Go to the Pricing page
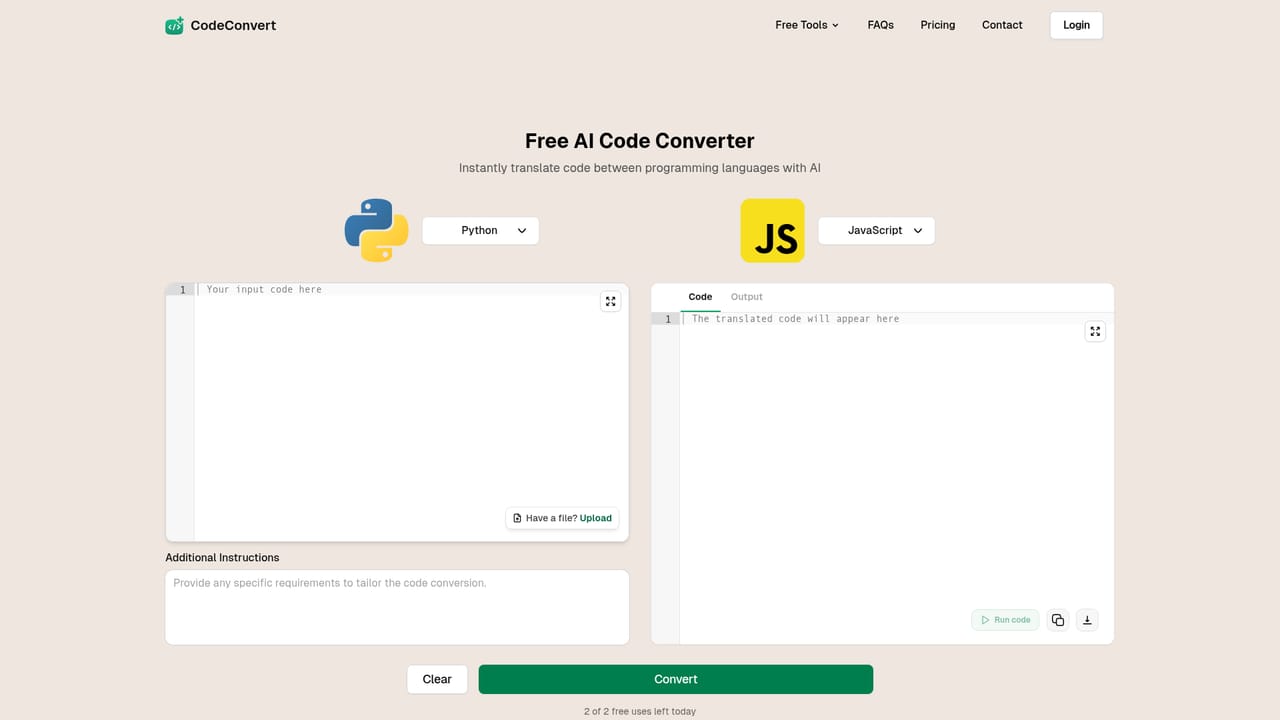 [938, 25]
